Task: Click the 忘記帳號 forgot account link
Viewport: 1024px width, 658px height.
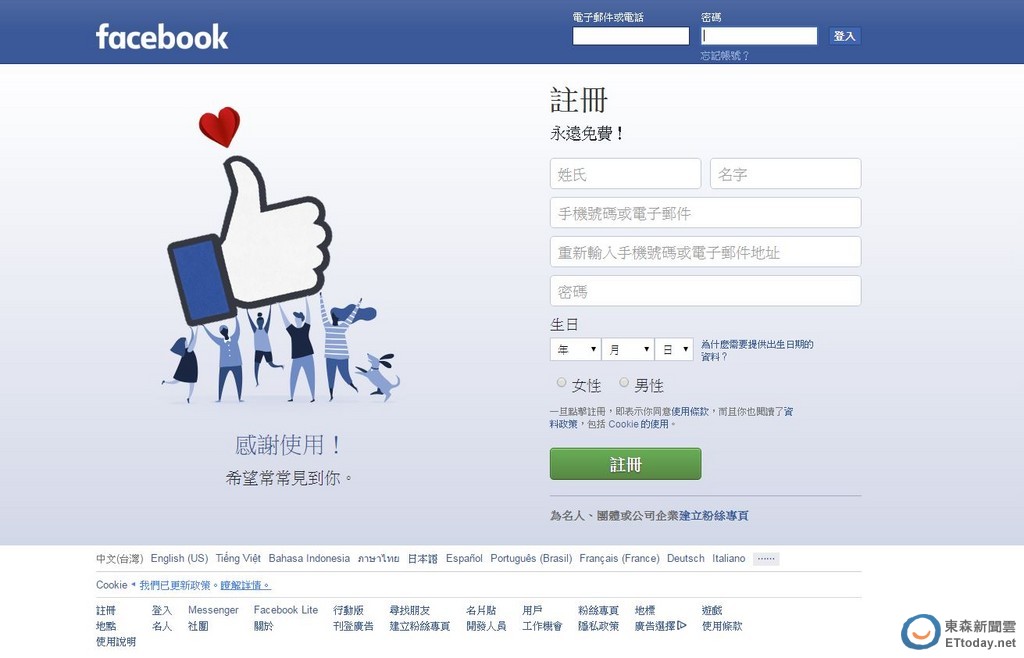Action: coord(725,56)
